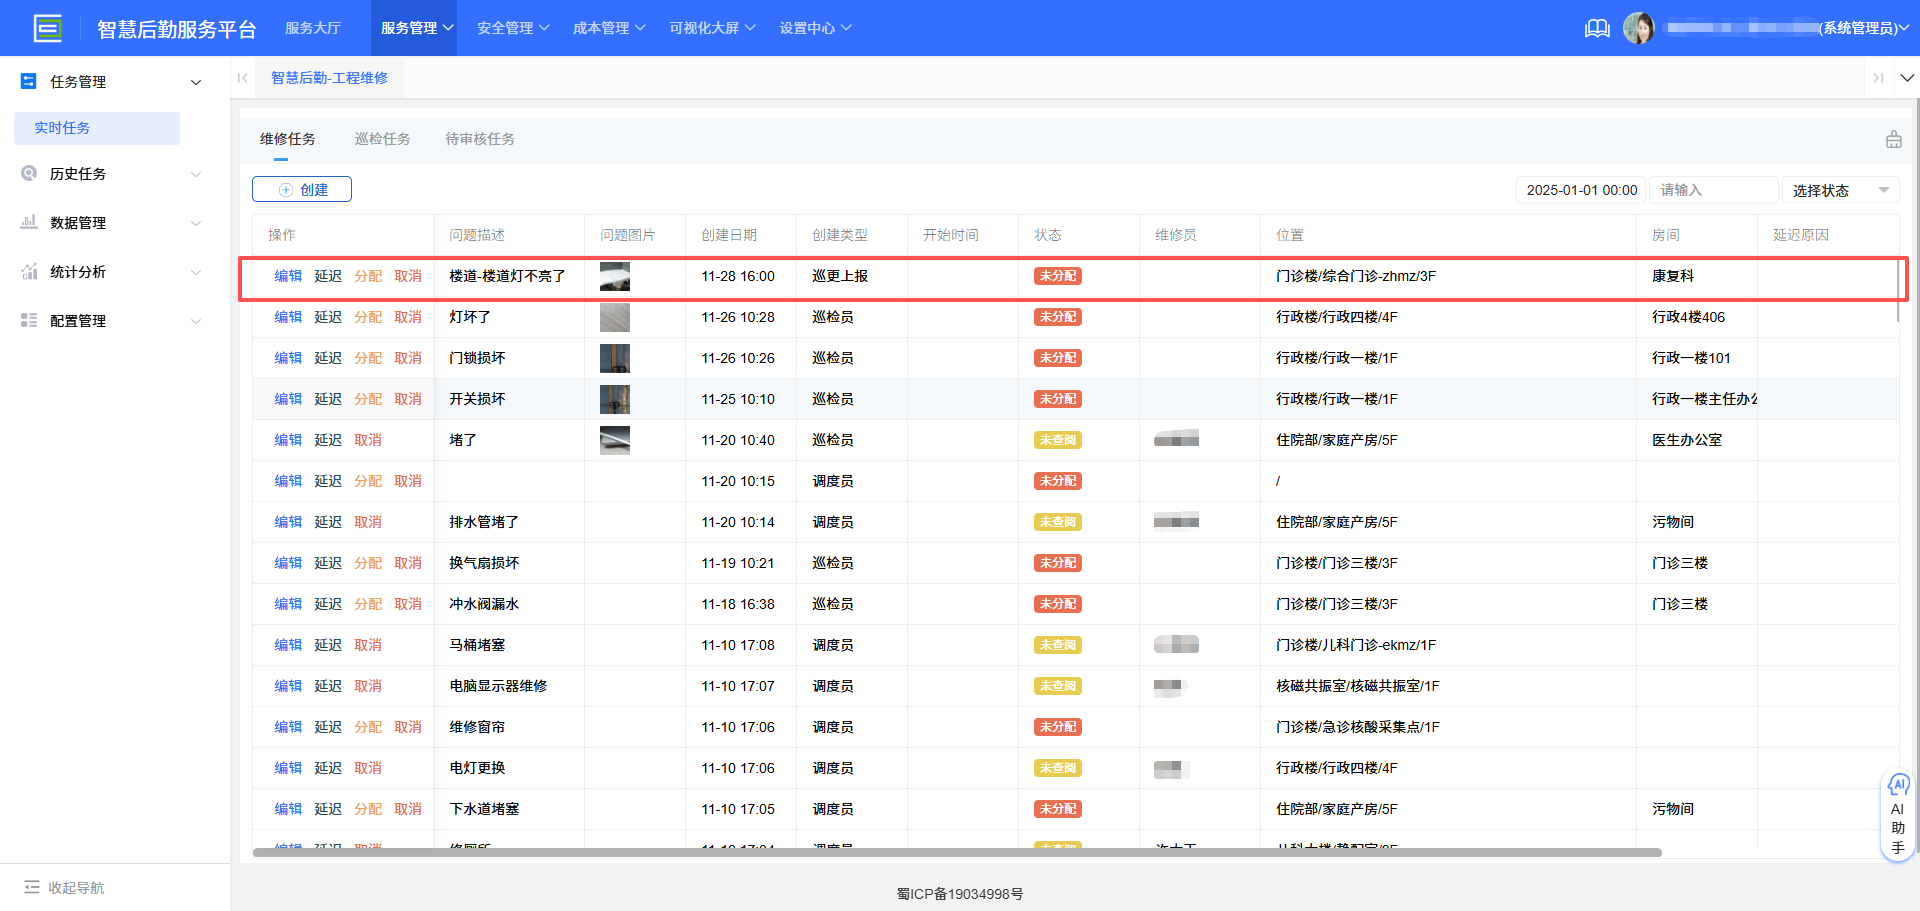Click the 历史任务 magnifier icon
1920x911 pixels.
pyautogui.click(x=29, y=173)
